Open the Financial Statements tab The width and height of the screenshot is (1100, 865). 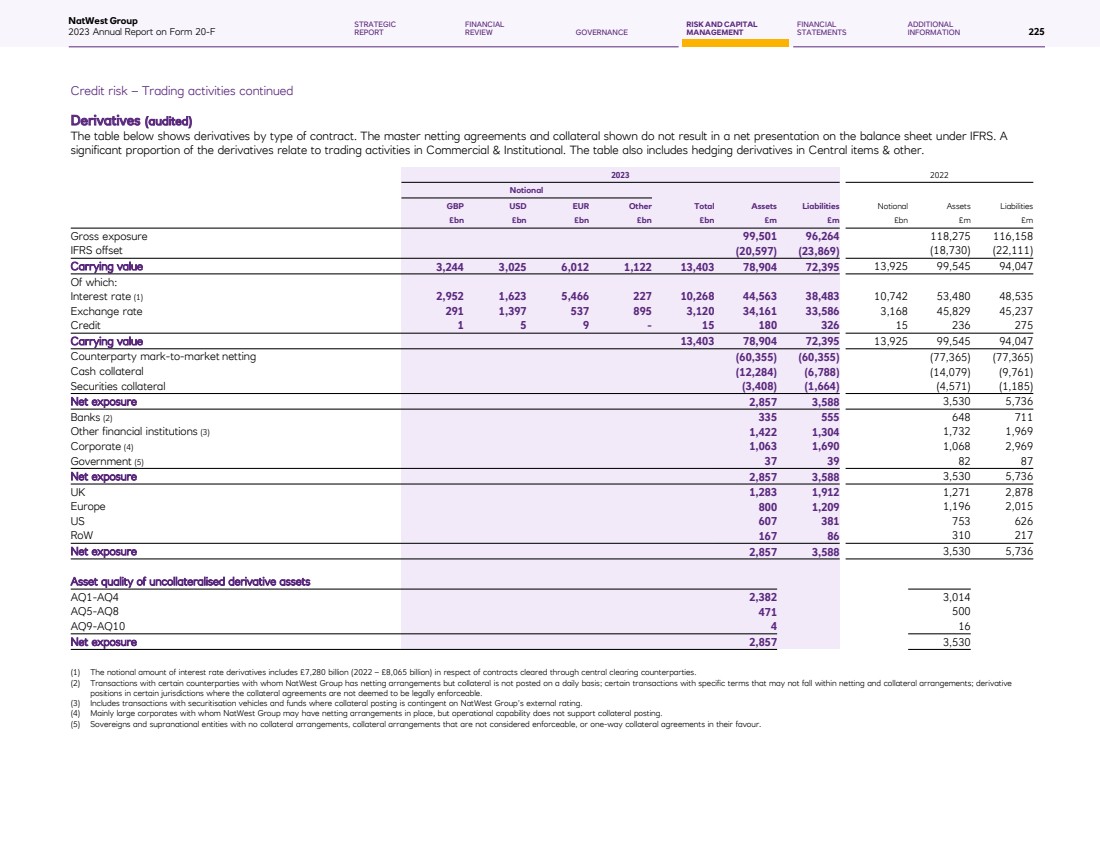(x=821, y=28)
